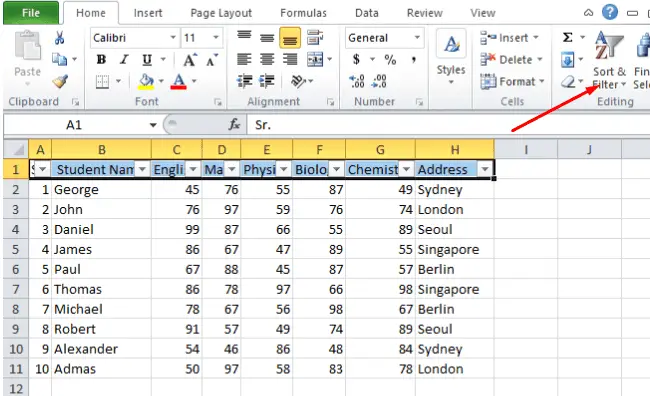Click the Clear eraser icon

click(x=568, y=82)
